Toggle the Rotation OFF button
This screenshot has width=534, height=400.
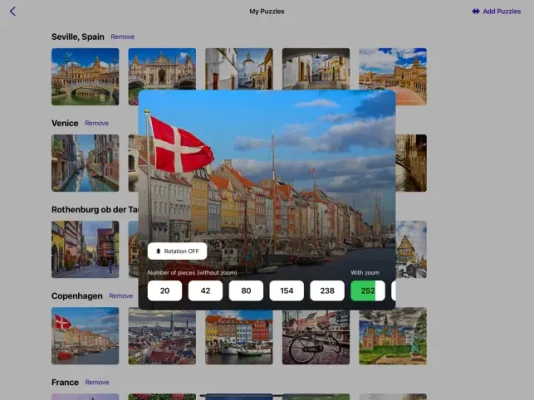coord(177,251)
